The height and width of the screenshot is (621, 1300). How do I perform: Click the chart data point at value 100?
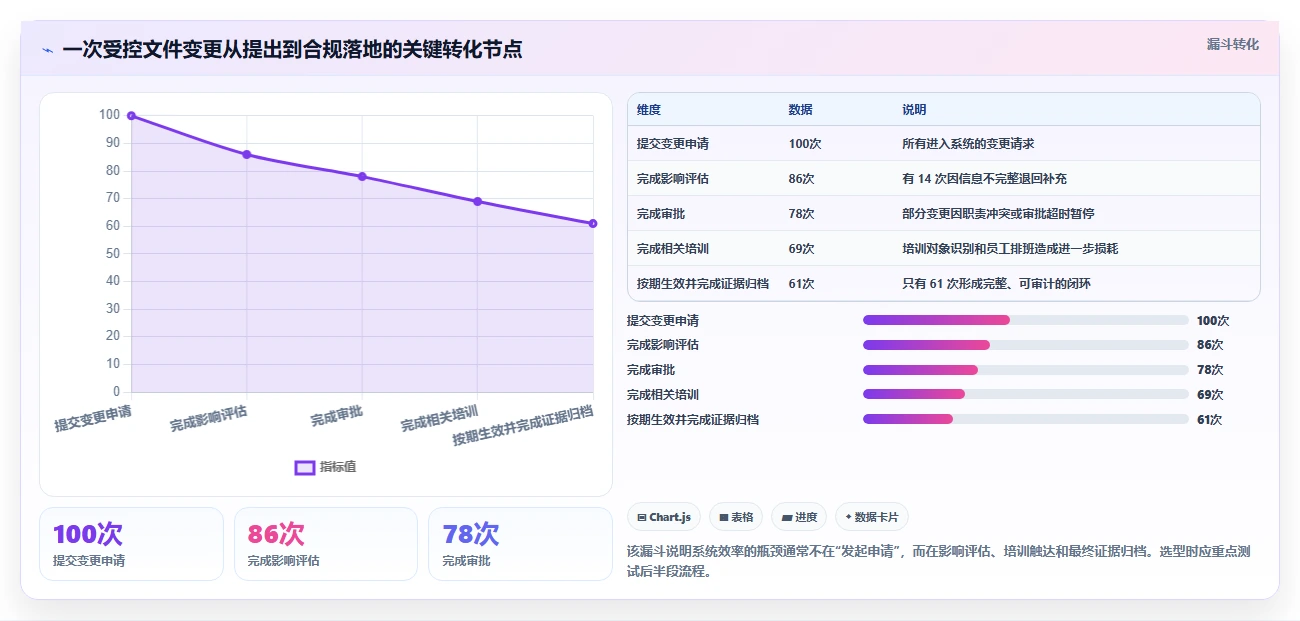point(131,116)
